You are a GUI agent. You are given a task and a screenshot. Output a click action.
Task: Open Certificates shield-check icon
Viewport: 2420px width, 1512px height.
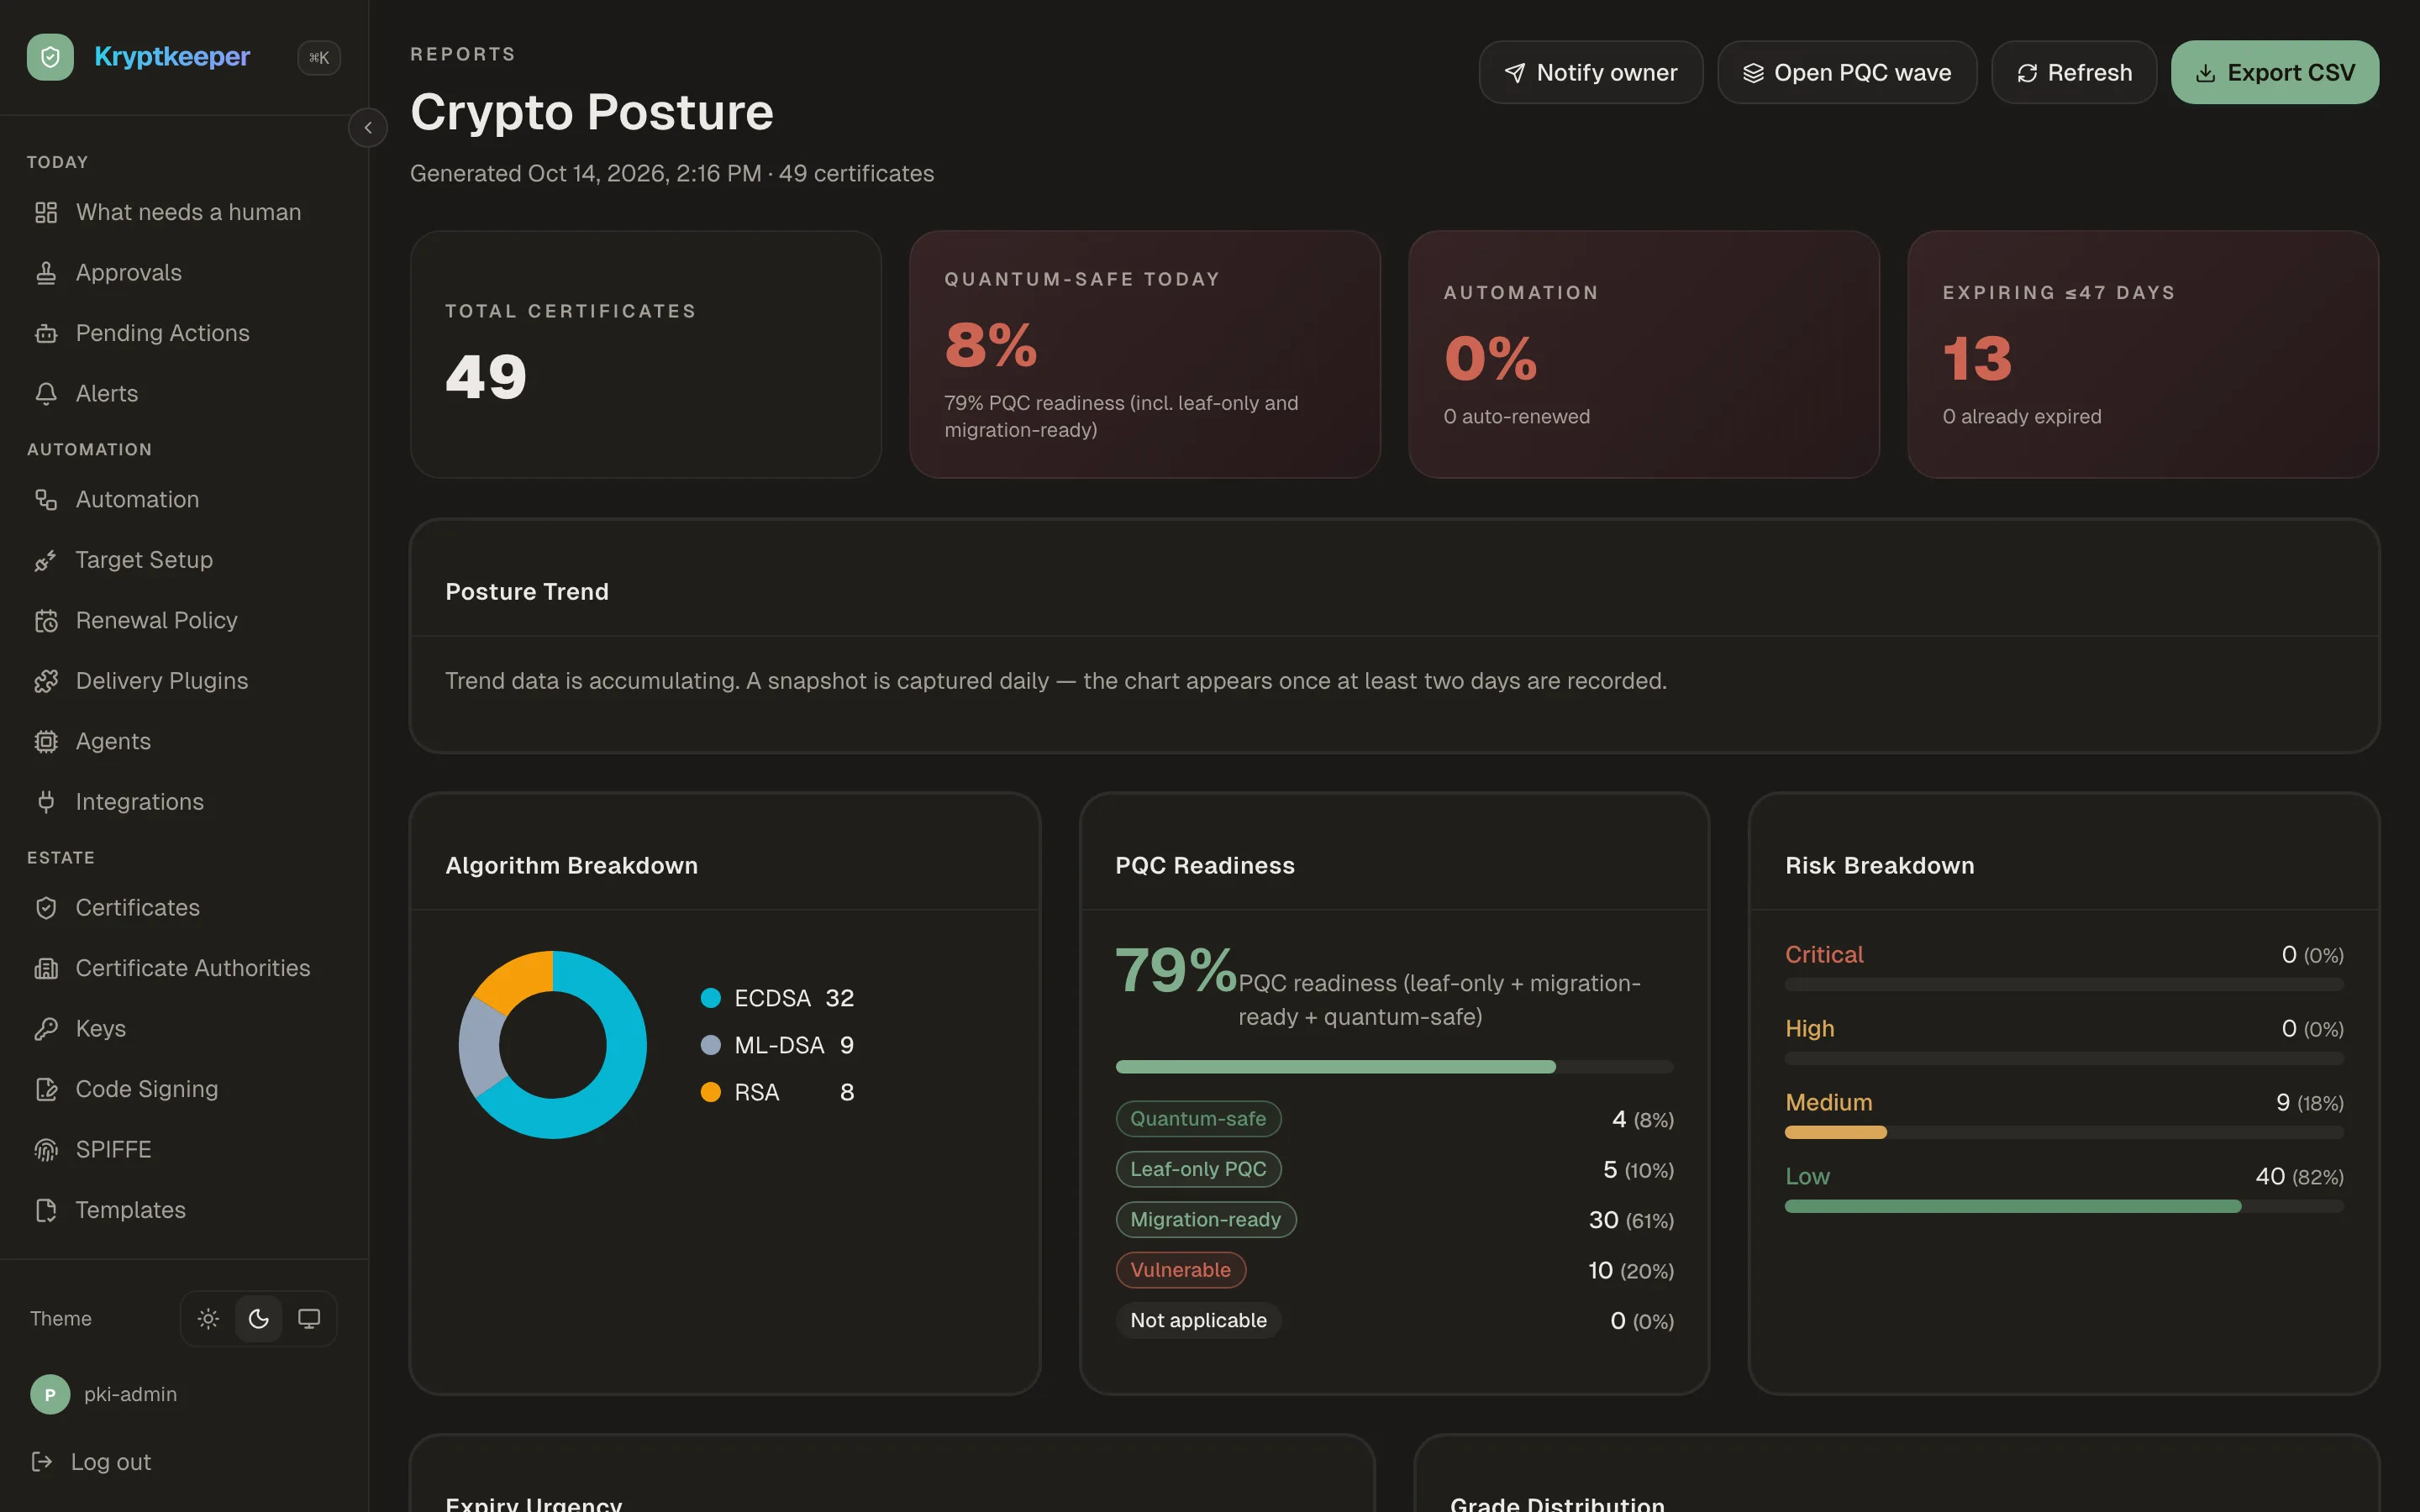click(x=46, y=908)
